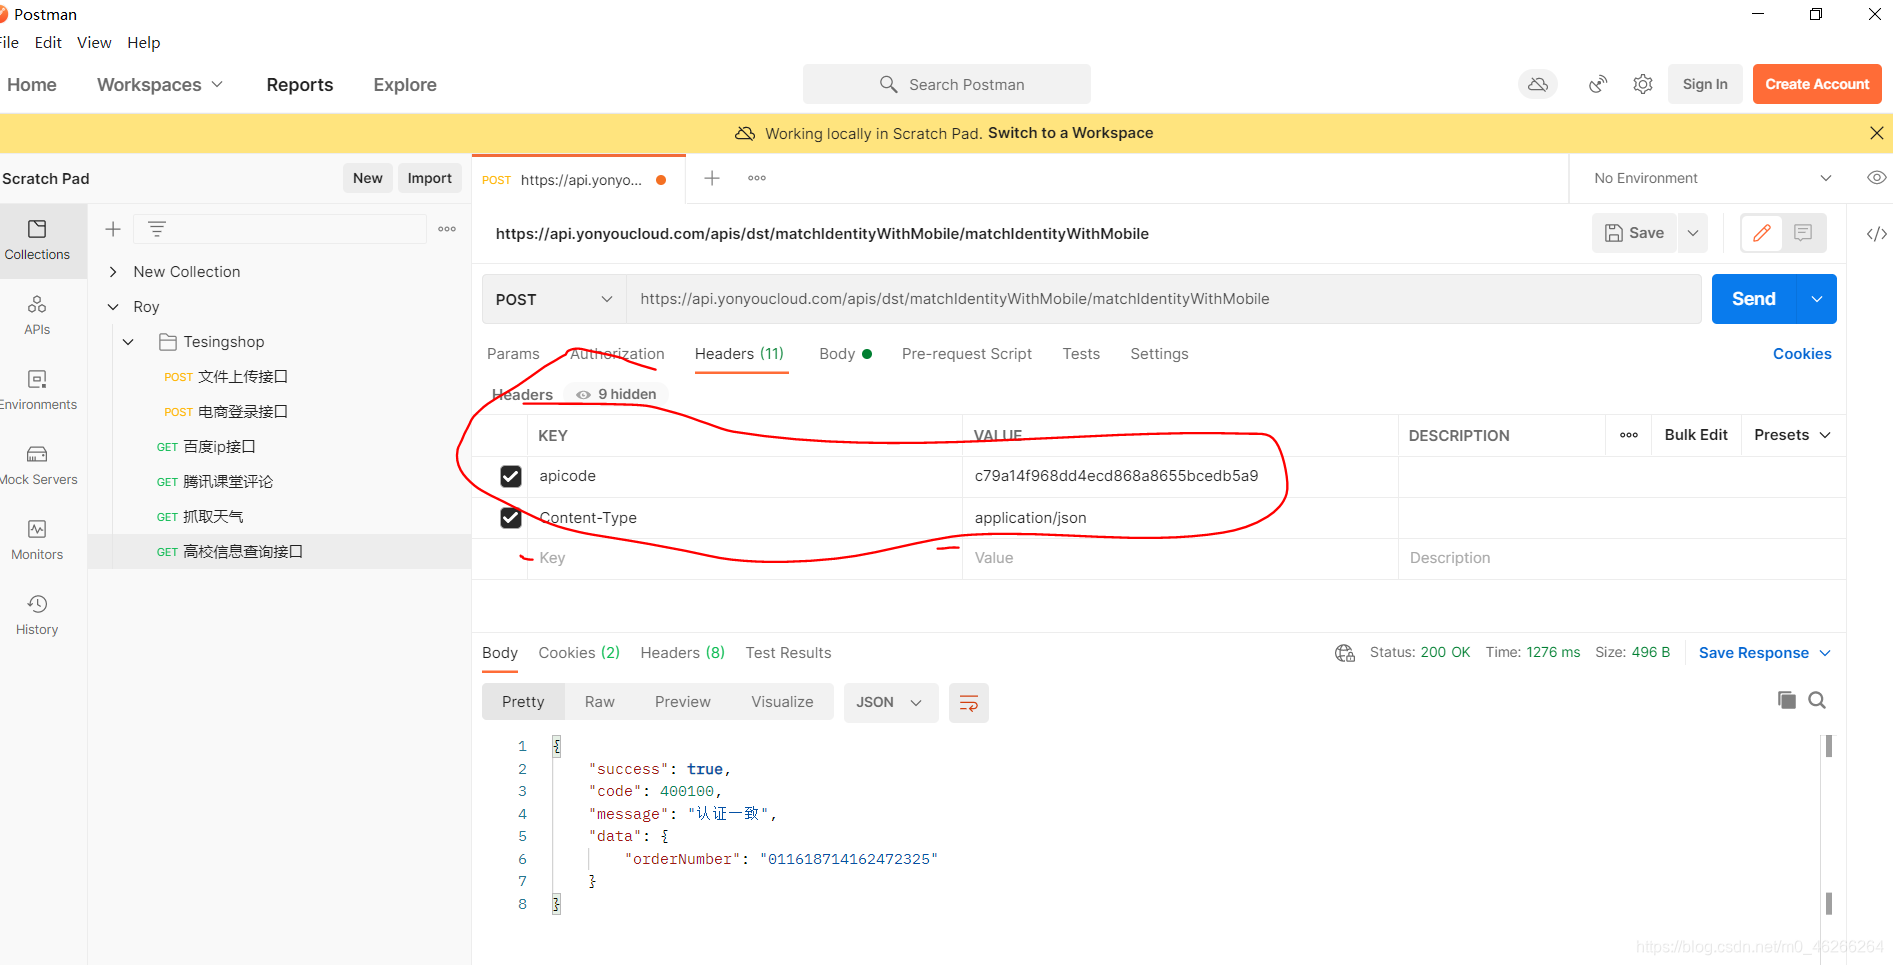Open the Save button dropdown arrow
The width and height of the screenshot is (1893, 965).
(x=1693, y=233)
